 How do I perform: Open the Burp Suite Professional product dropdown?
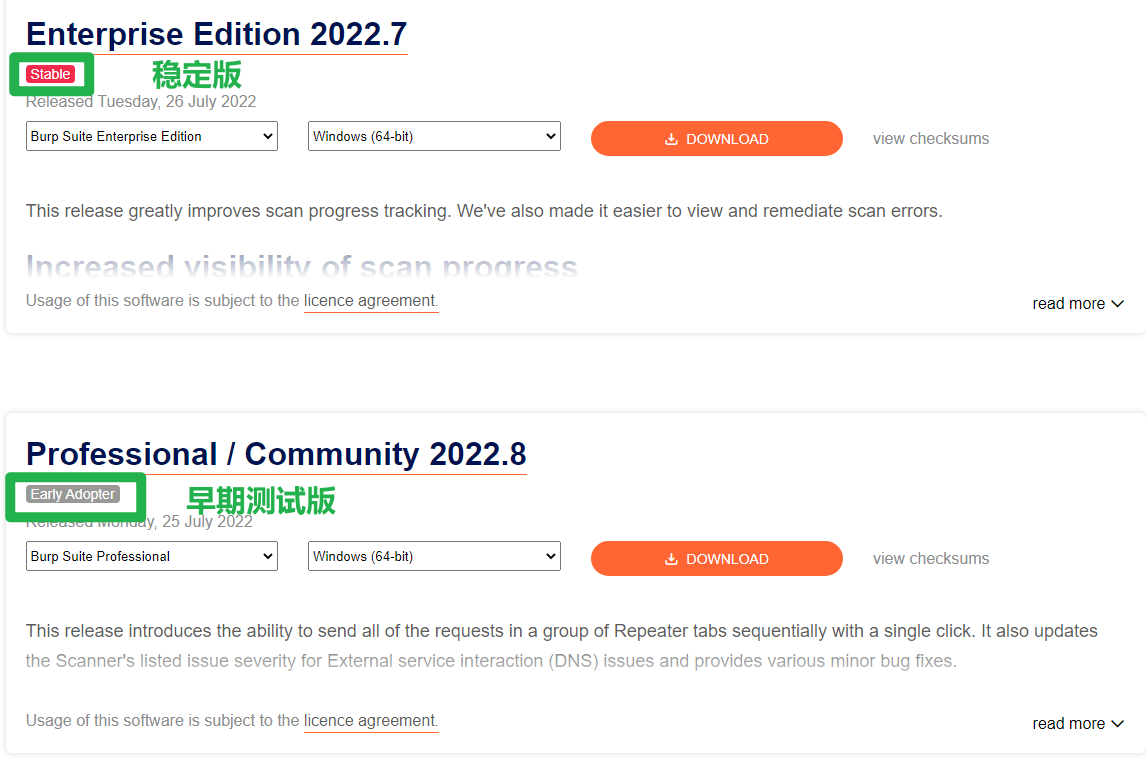pos(152,557)
